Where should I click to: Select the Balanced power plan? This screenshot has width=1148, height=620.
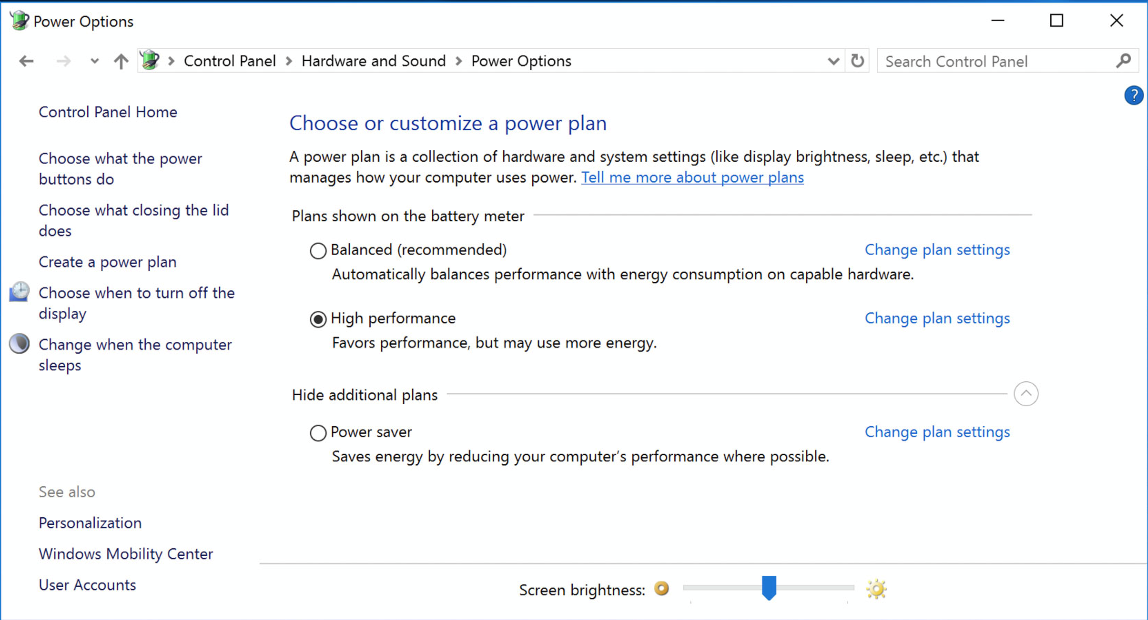pyautogui.click(x=318, y=250)
